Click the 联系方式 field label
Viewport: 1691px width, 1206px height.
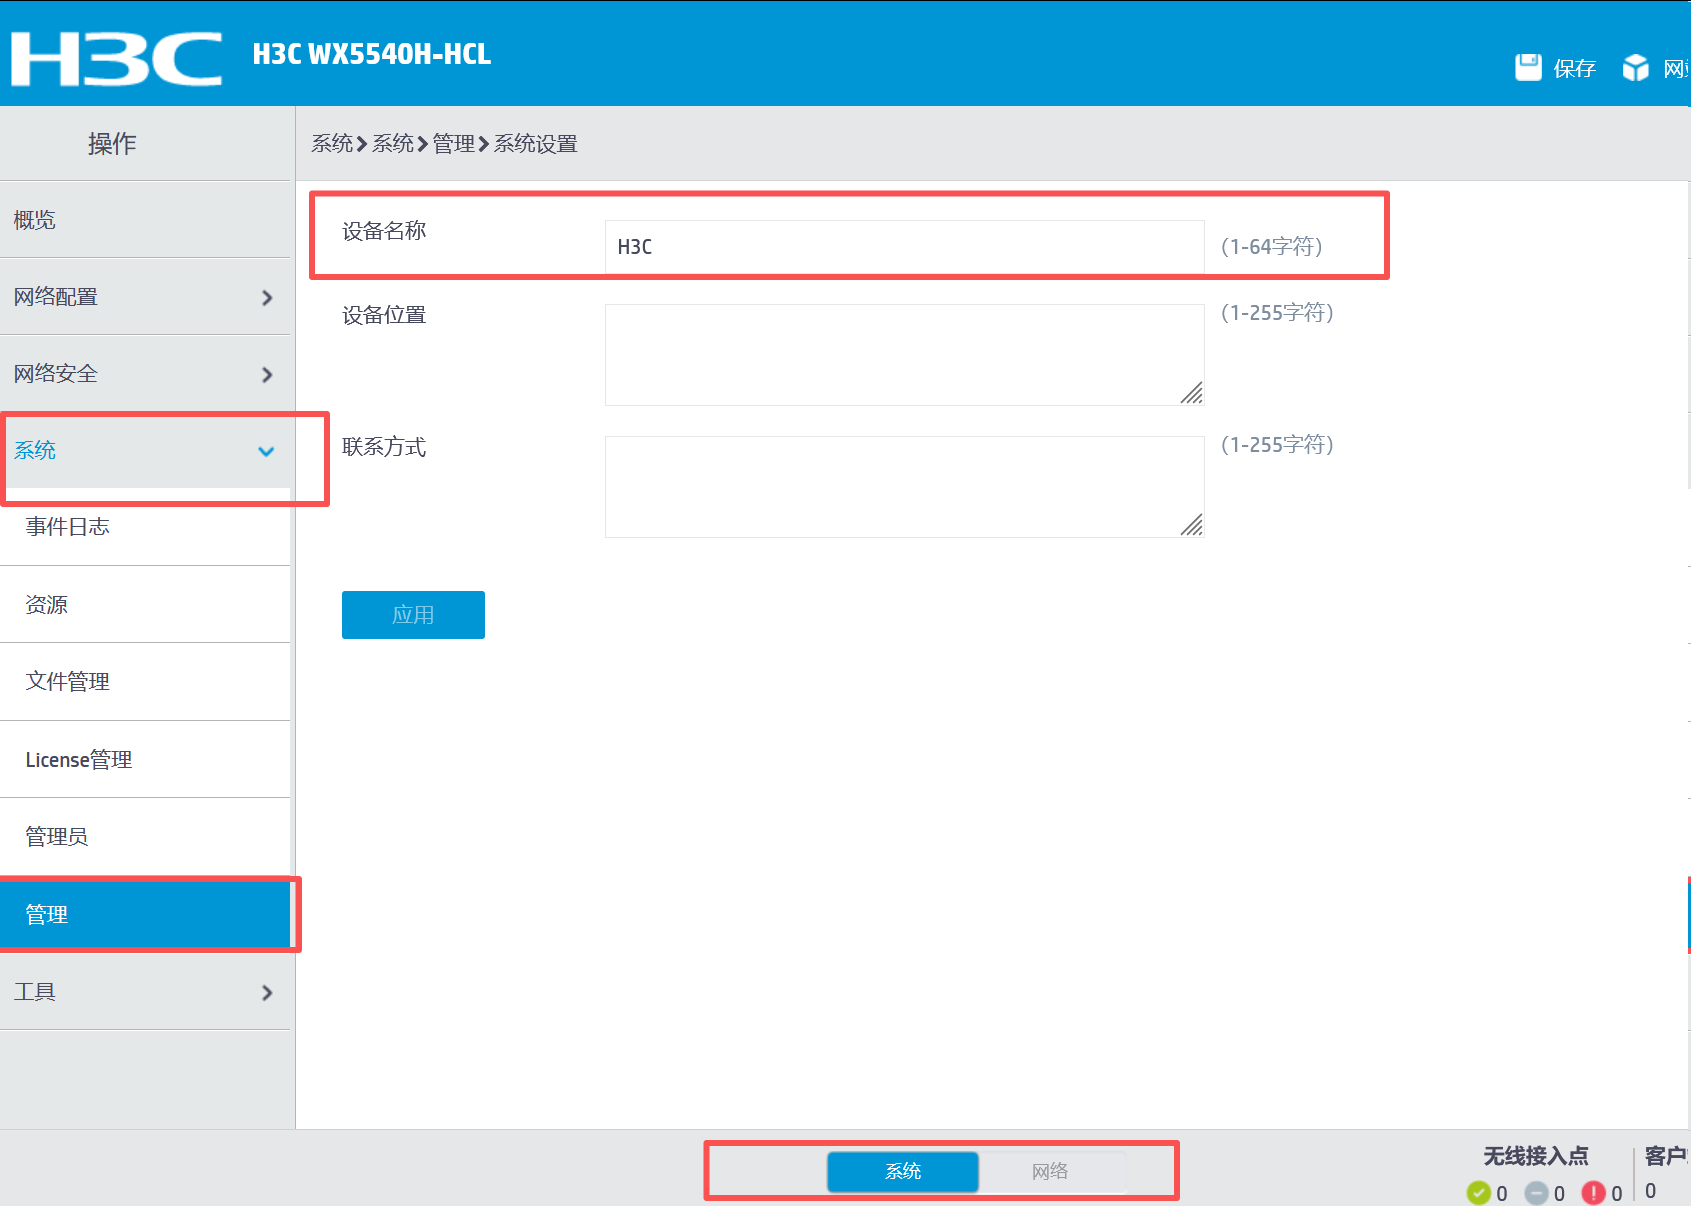click(384, 447)
